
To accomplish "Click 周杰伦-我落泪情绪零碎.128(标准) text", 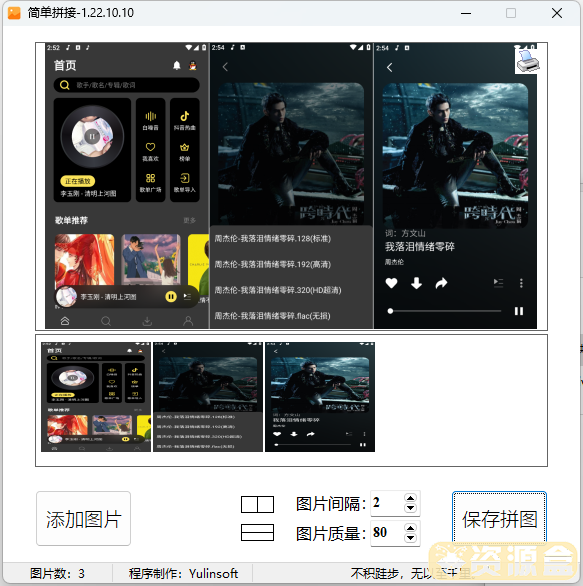I will 273,238.
